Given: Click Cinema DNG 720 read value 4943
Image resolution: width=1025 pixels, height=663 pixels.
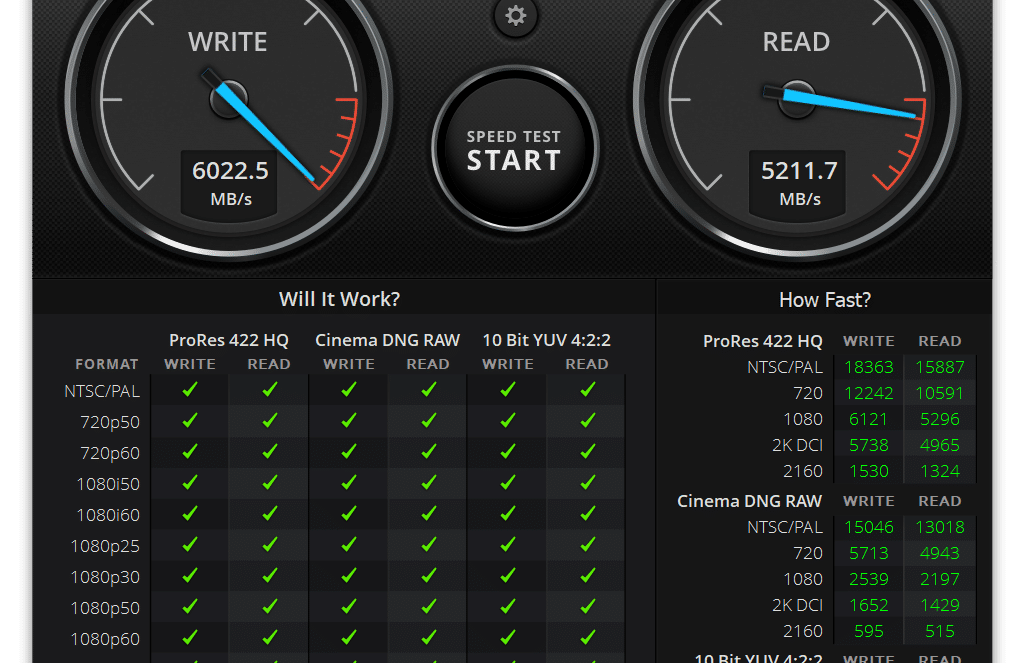Looking at the screenshot, I should pos(939,553).
